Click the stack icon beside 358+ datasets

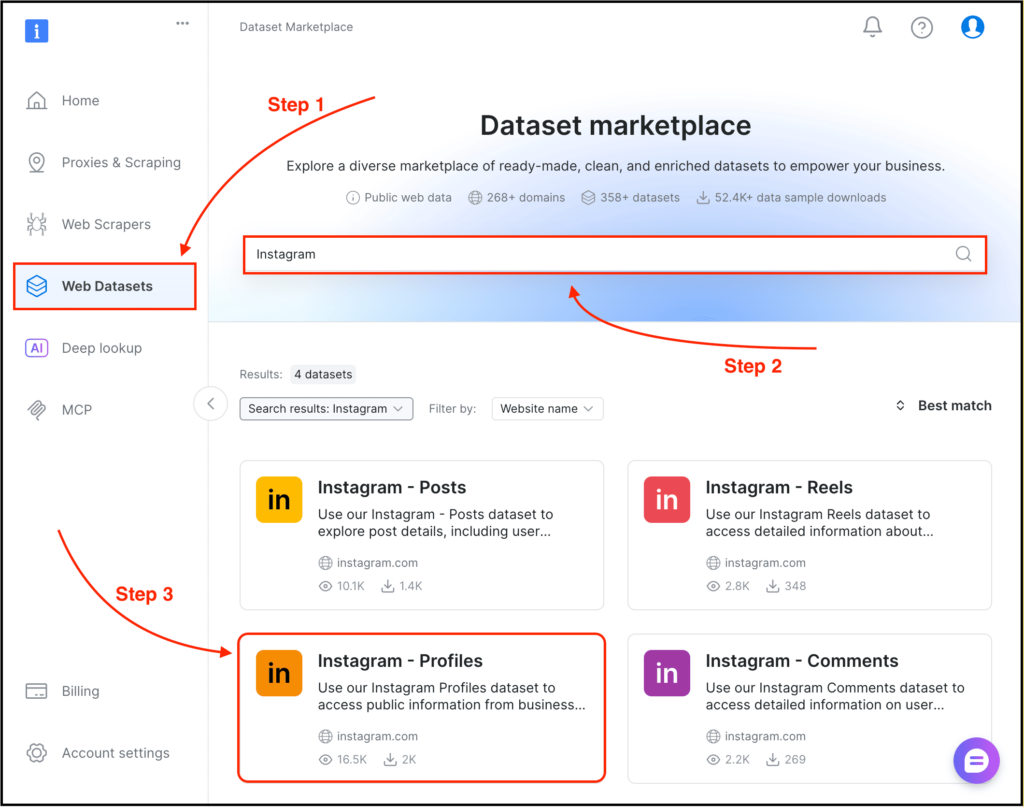point(588,198)
